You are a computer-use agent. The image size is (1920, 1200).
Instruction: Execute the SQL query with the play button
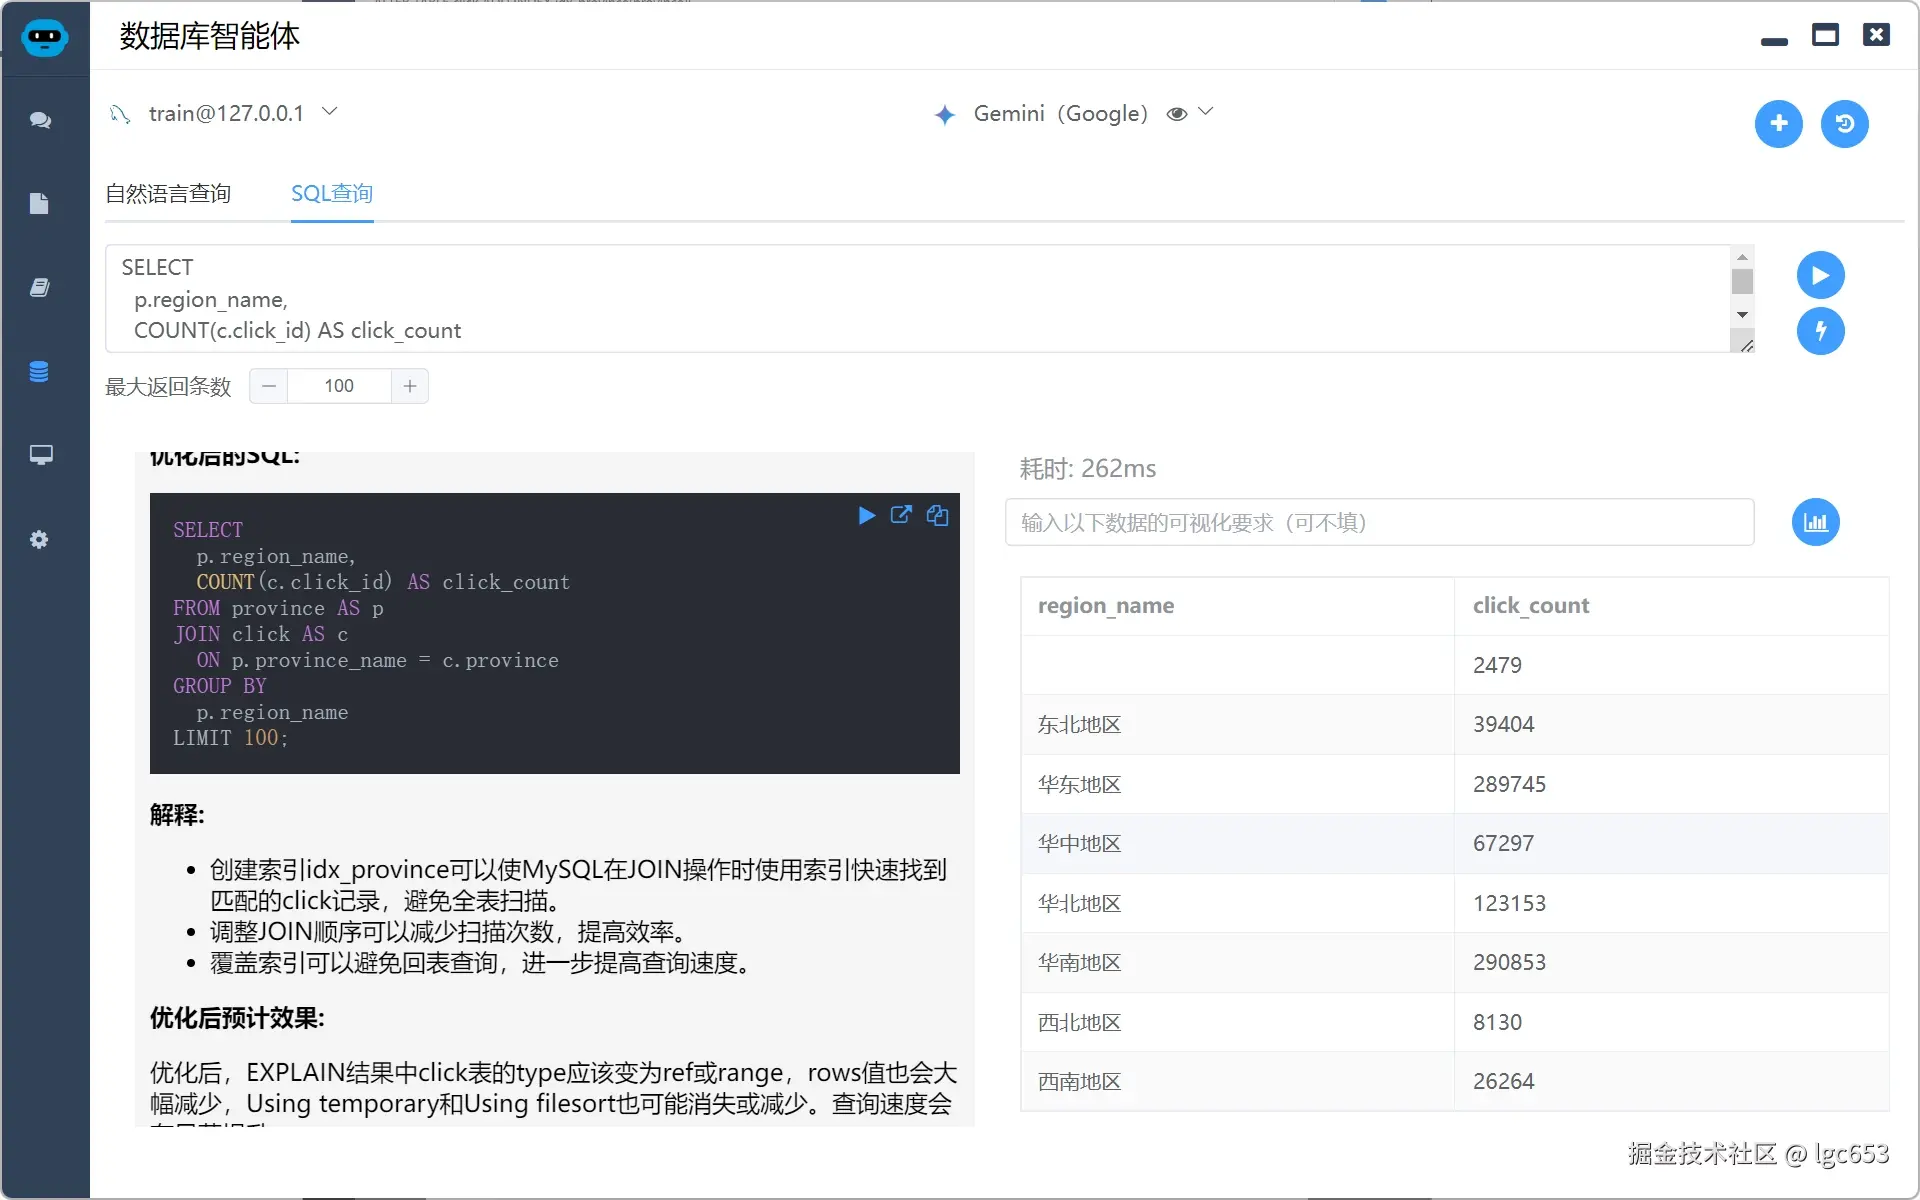(x=1821, y=274)
